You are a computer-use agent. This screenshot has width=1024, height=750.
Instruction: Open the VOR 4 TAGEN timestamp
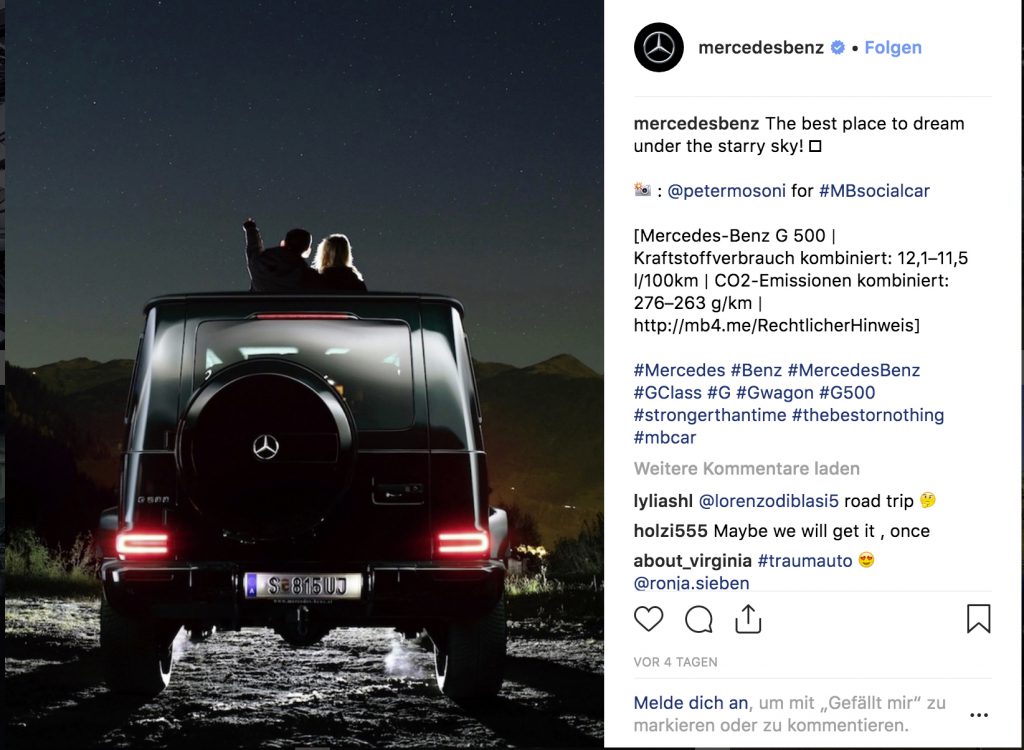675,662
